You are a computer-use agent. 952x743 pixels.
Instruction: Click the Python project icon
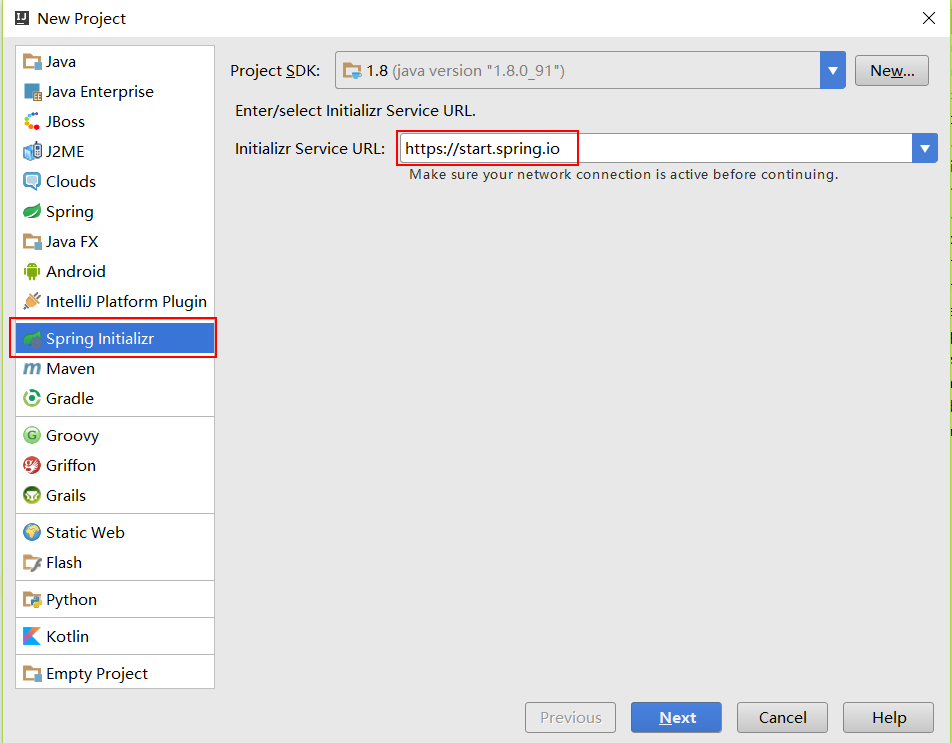(x=32, y=600)
